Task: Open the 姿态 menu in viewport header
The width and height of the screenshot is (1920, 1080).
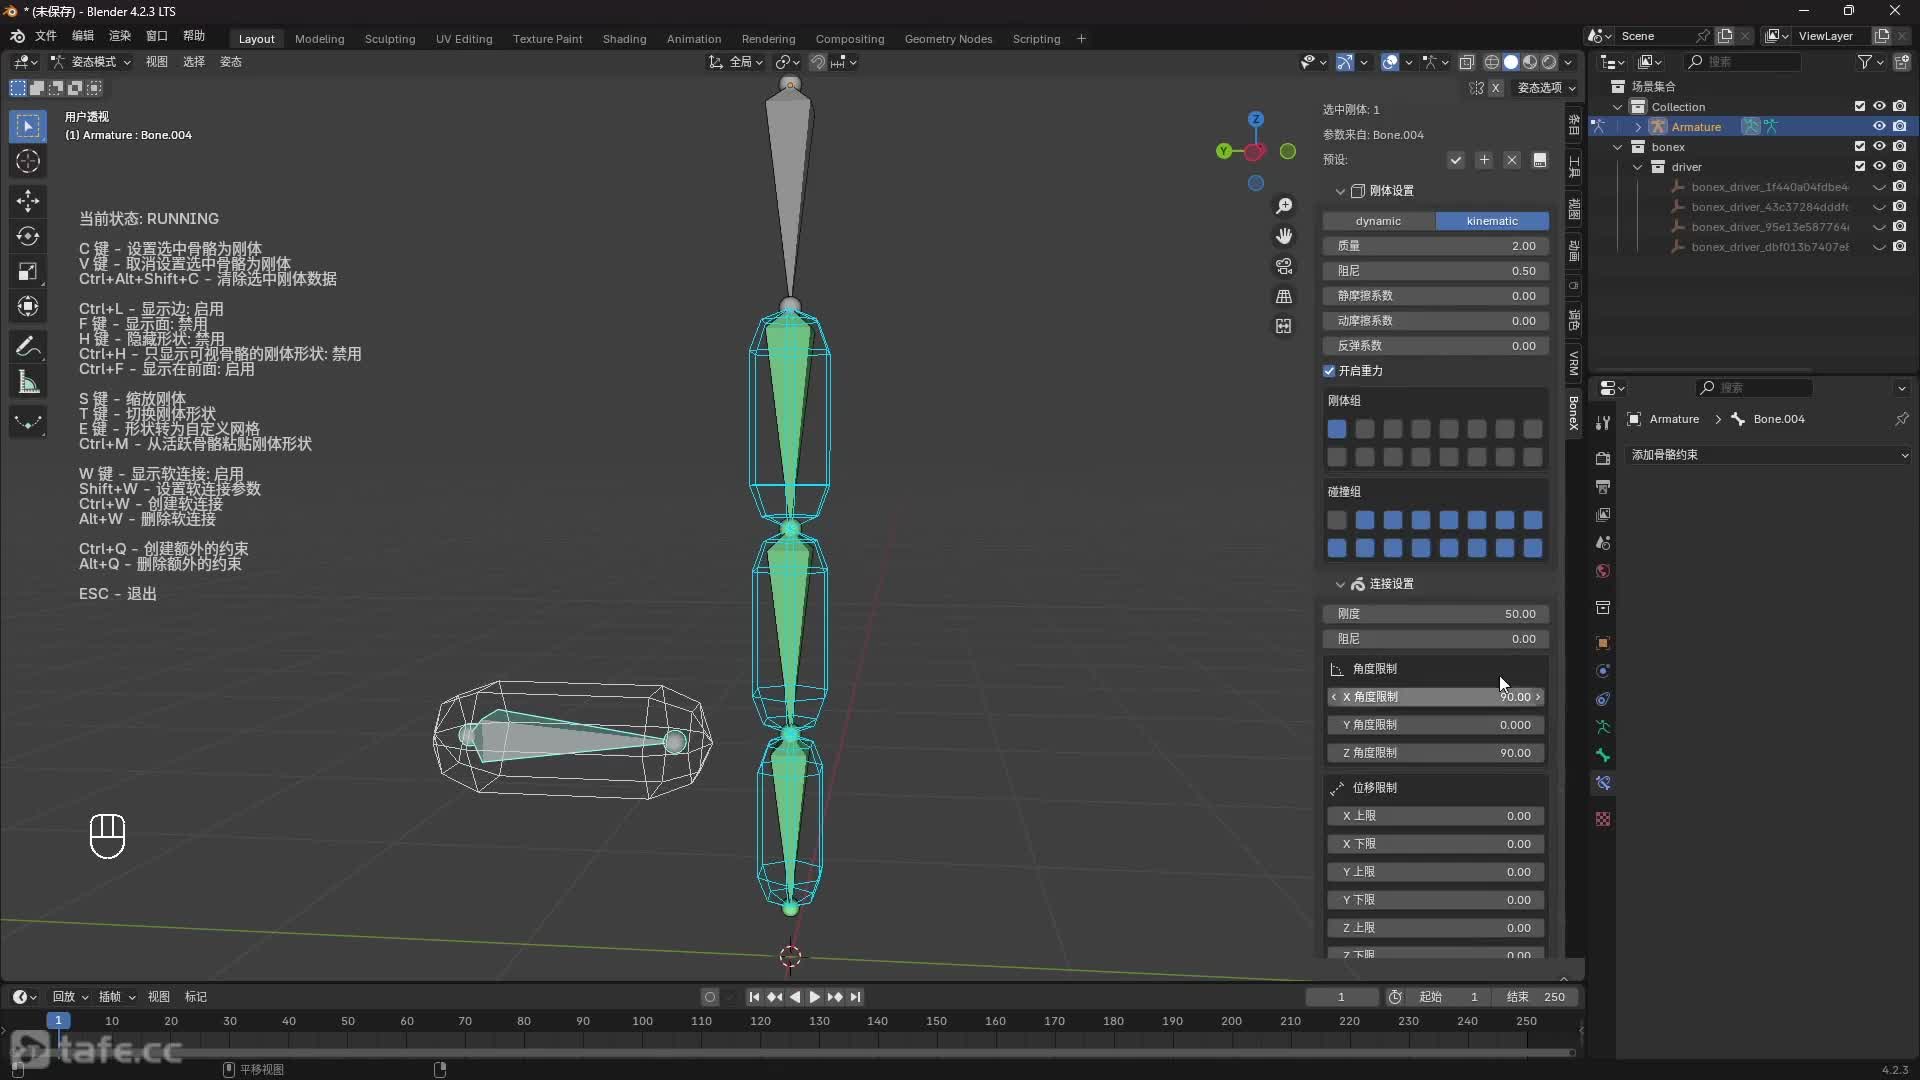Action: [x=231, y=62]
